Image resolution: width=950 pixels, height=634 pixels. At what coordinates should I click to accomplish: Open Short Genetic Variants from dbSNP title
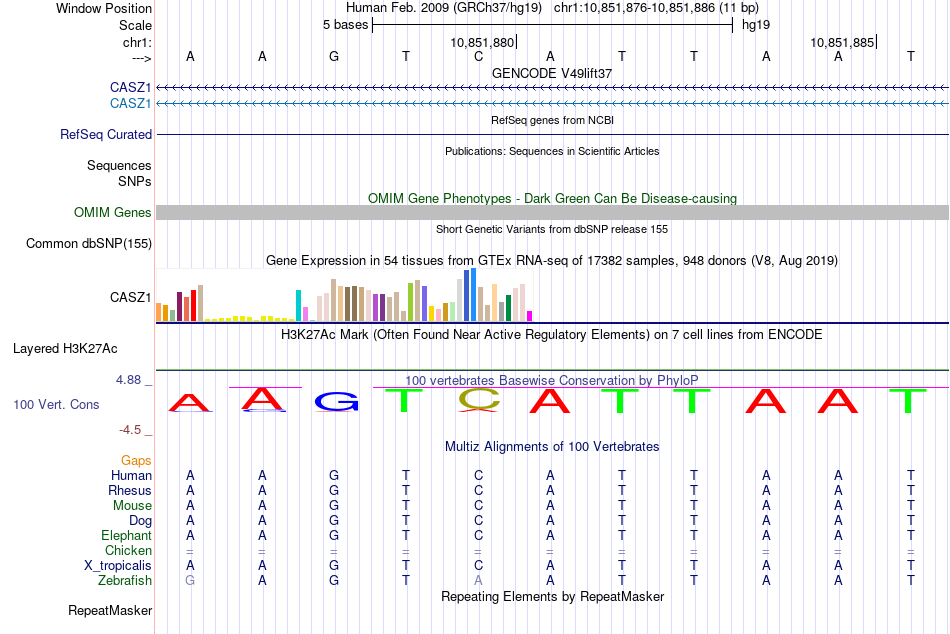point(552,229)
